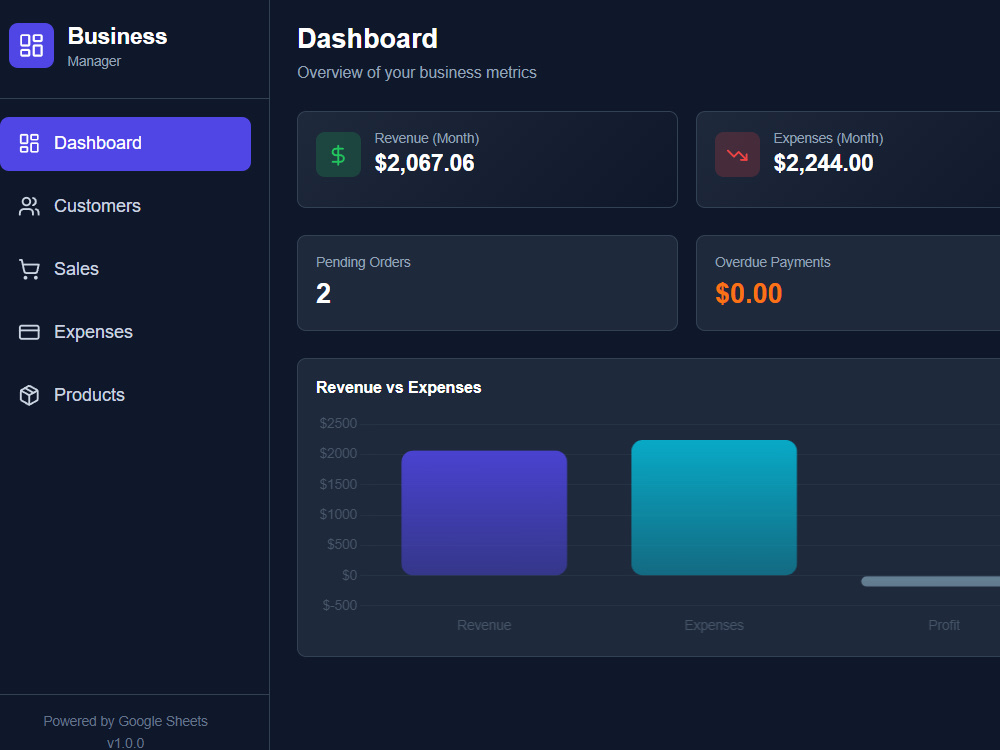This screenshot has height=750, width=1000.
Task: Click the Revenue vs Expenses chart title
Action: tap(399, 388)
